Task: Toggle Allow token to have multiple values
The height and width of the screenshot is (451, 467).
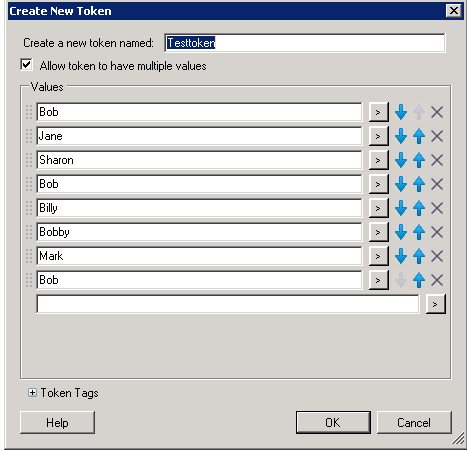Action: [26, 64]
